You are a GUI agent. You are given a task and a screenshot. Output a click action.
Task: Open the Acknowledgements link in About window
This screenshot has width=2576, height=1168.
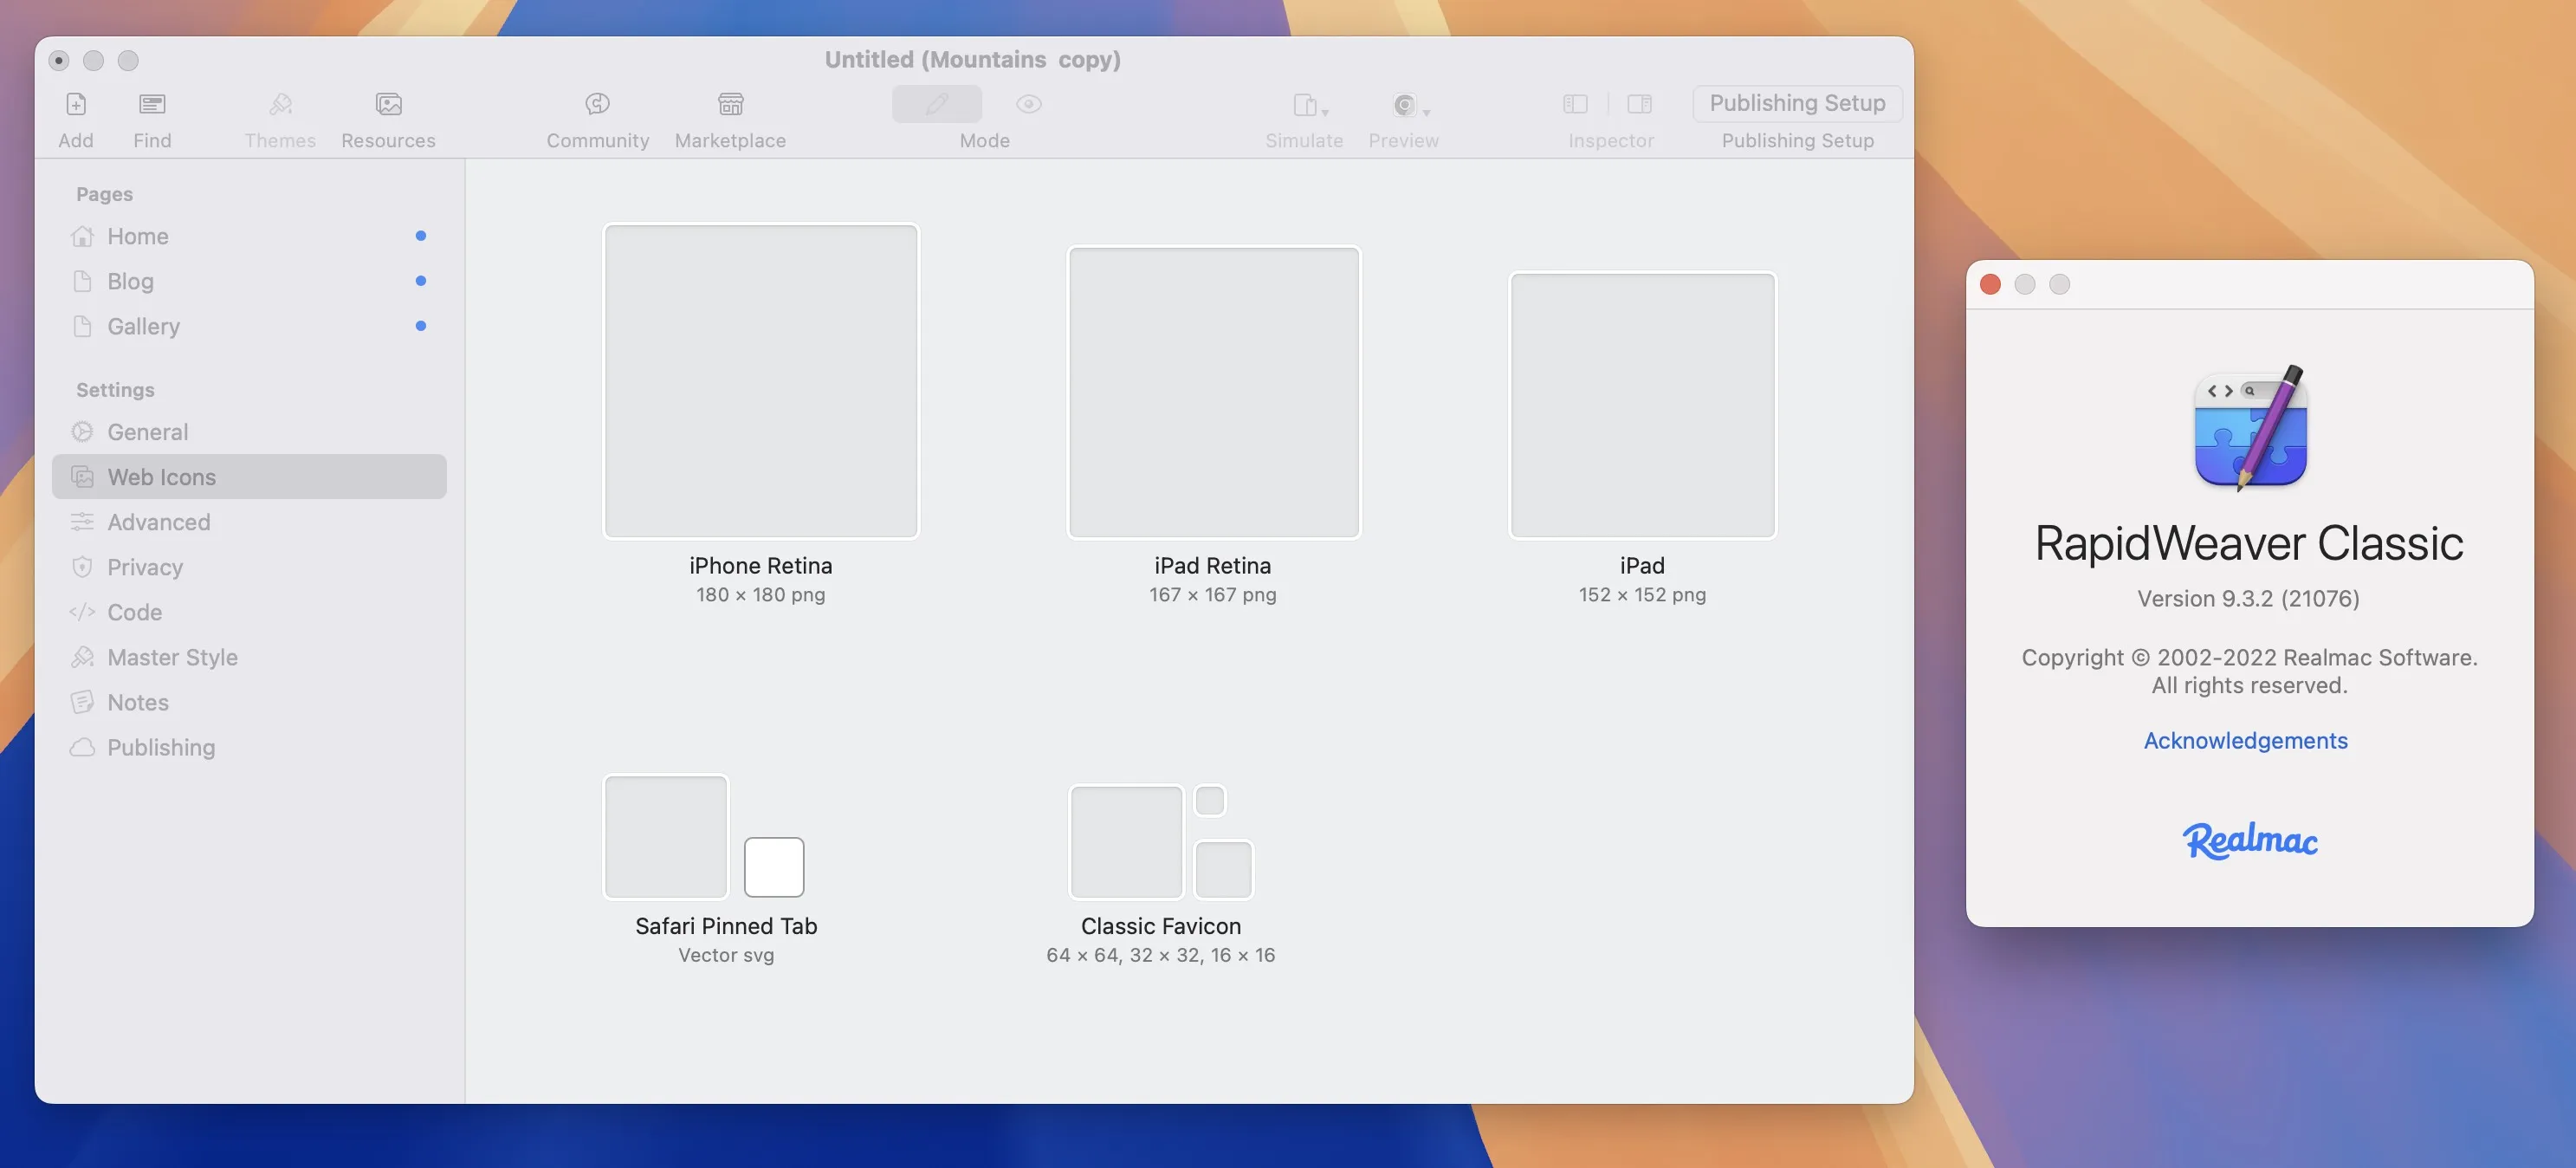pos(2245,740)
